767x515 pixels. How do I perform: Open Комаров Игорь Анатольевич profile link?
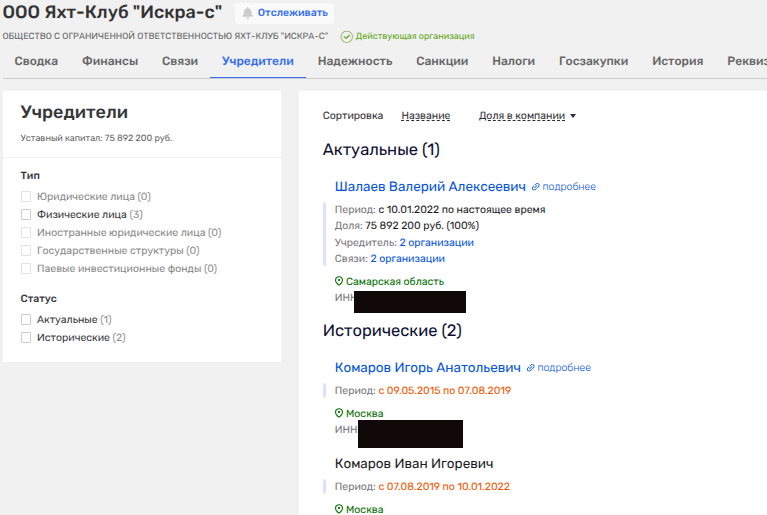tap(428, 368)
